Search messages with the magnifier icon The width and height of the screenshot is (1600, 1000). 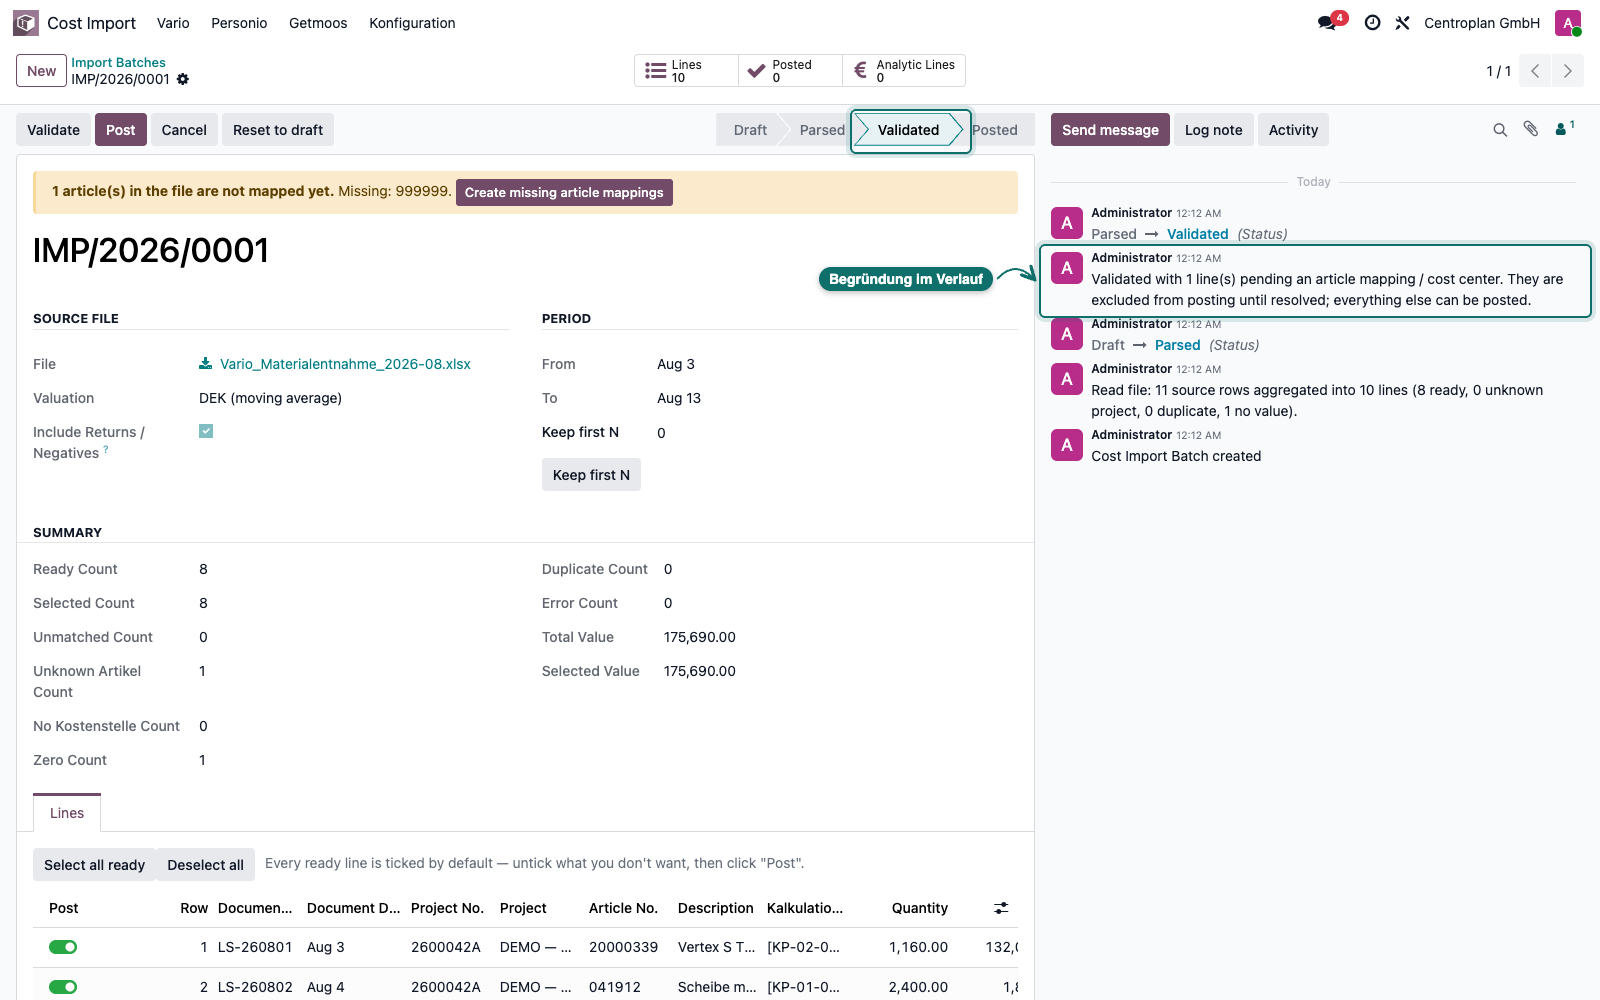pyautogui.click(x=1500, y=130)
